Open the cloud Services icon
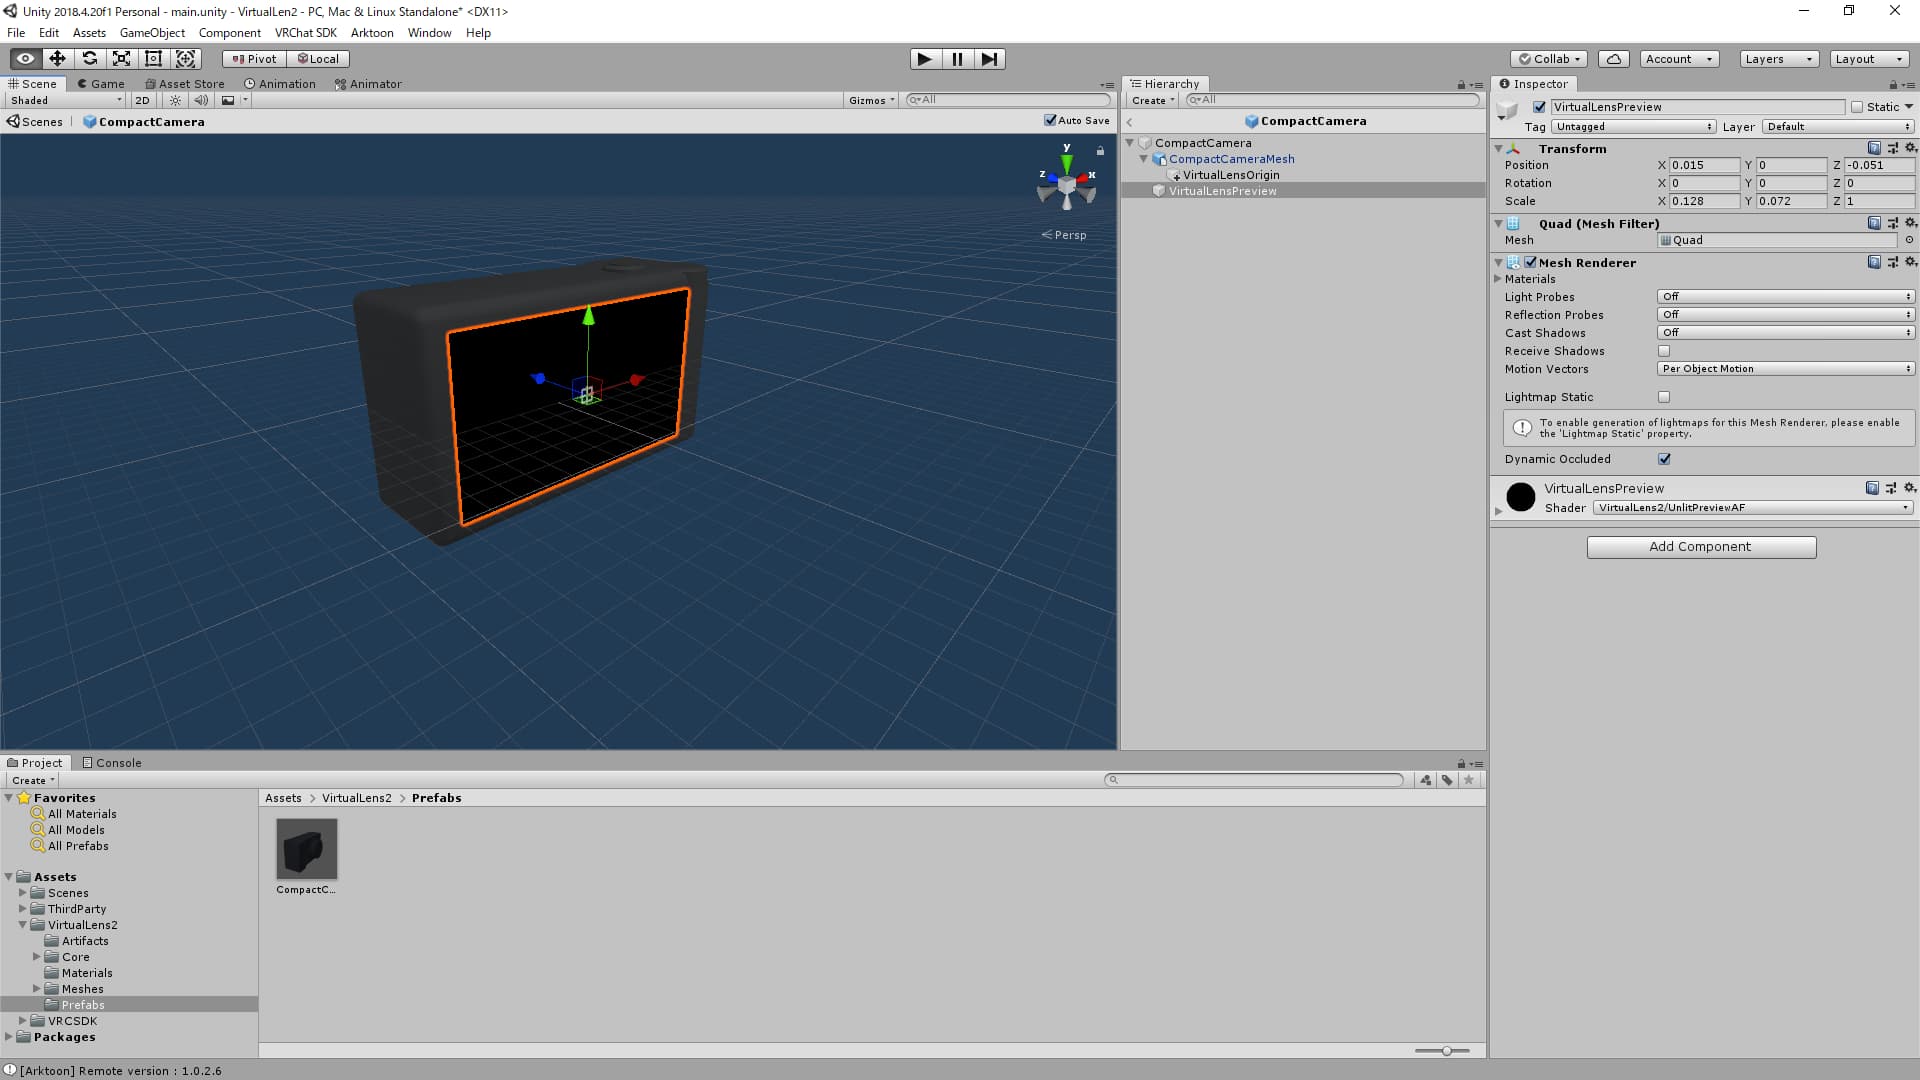The image size is (1920, 1080). (1613, 59)
